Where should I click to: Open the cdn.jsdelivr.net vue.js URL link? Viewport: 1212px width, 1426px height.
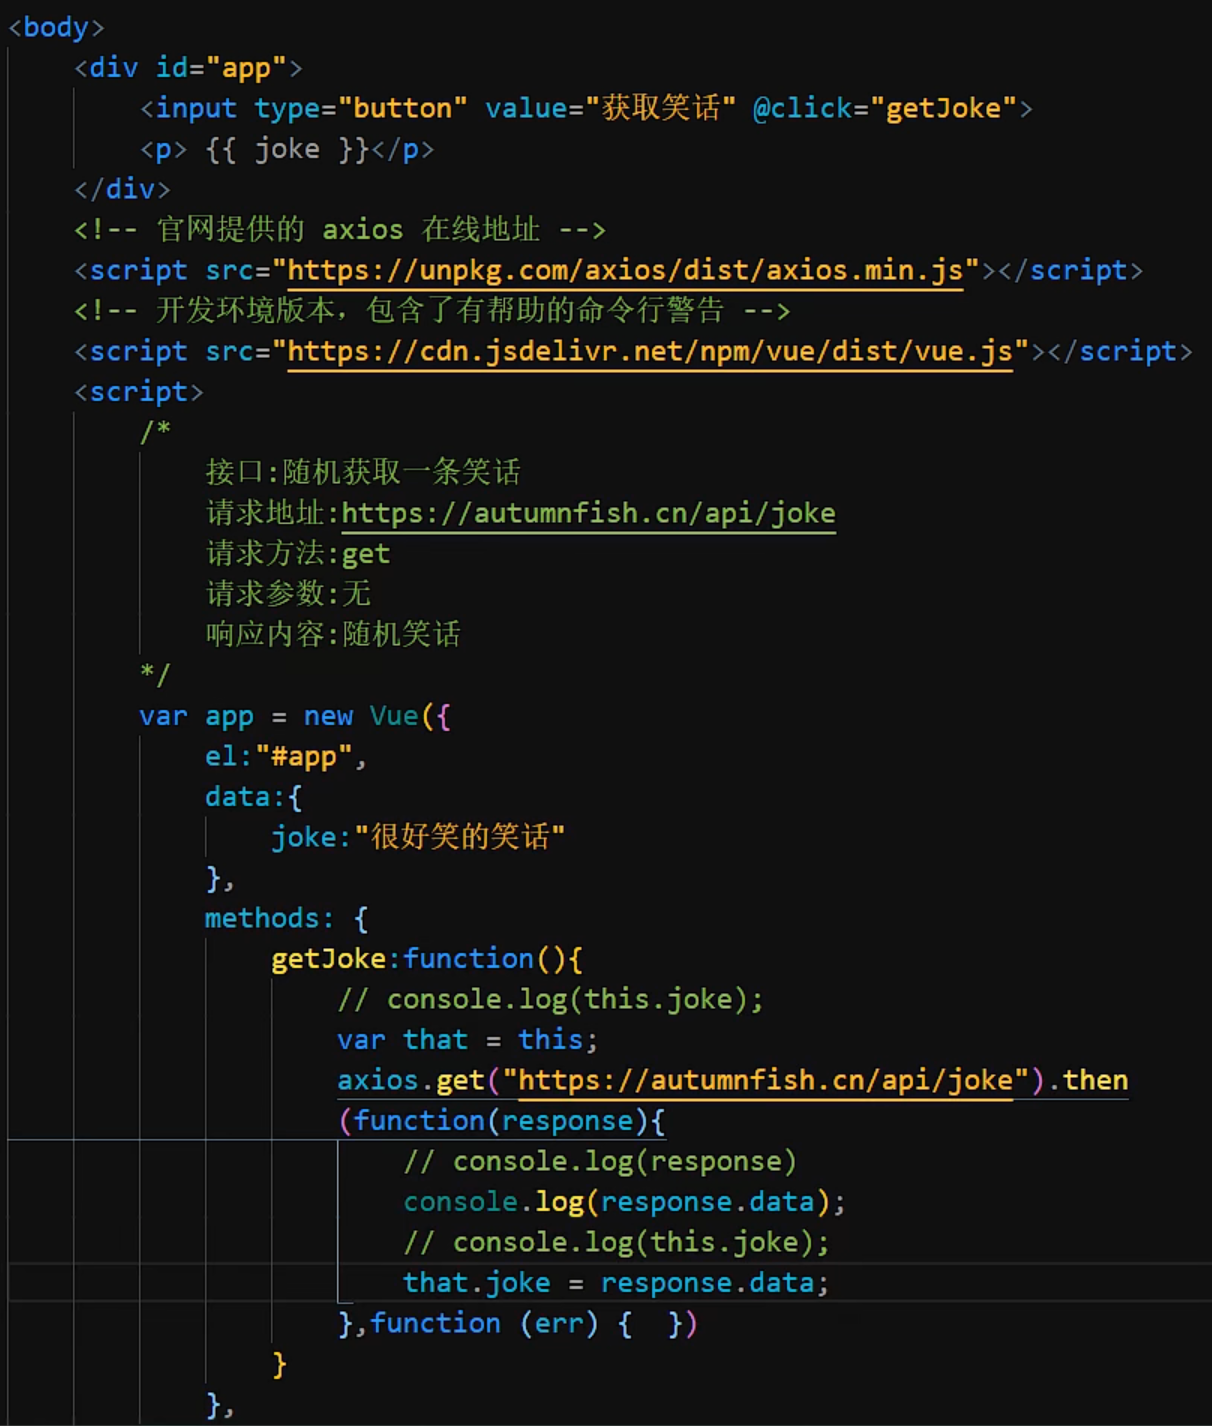(650, 352)
